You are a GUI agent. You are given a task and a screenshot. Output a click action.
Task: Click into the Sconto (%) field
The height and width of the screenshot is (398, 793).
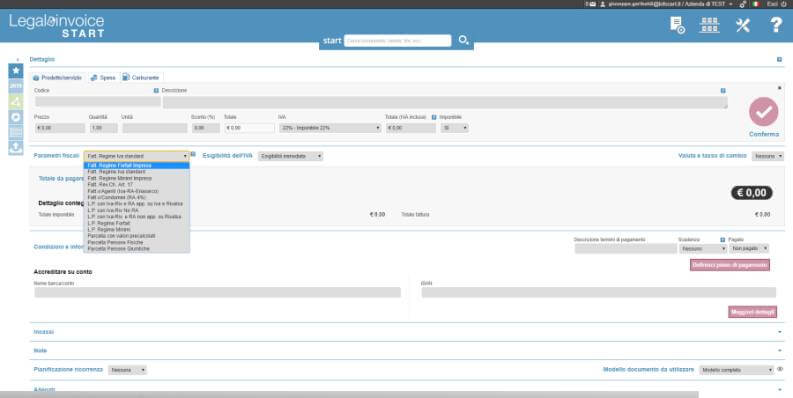point(205,128)
